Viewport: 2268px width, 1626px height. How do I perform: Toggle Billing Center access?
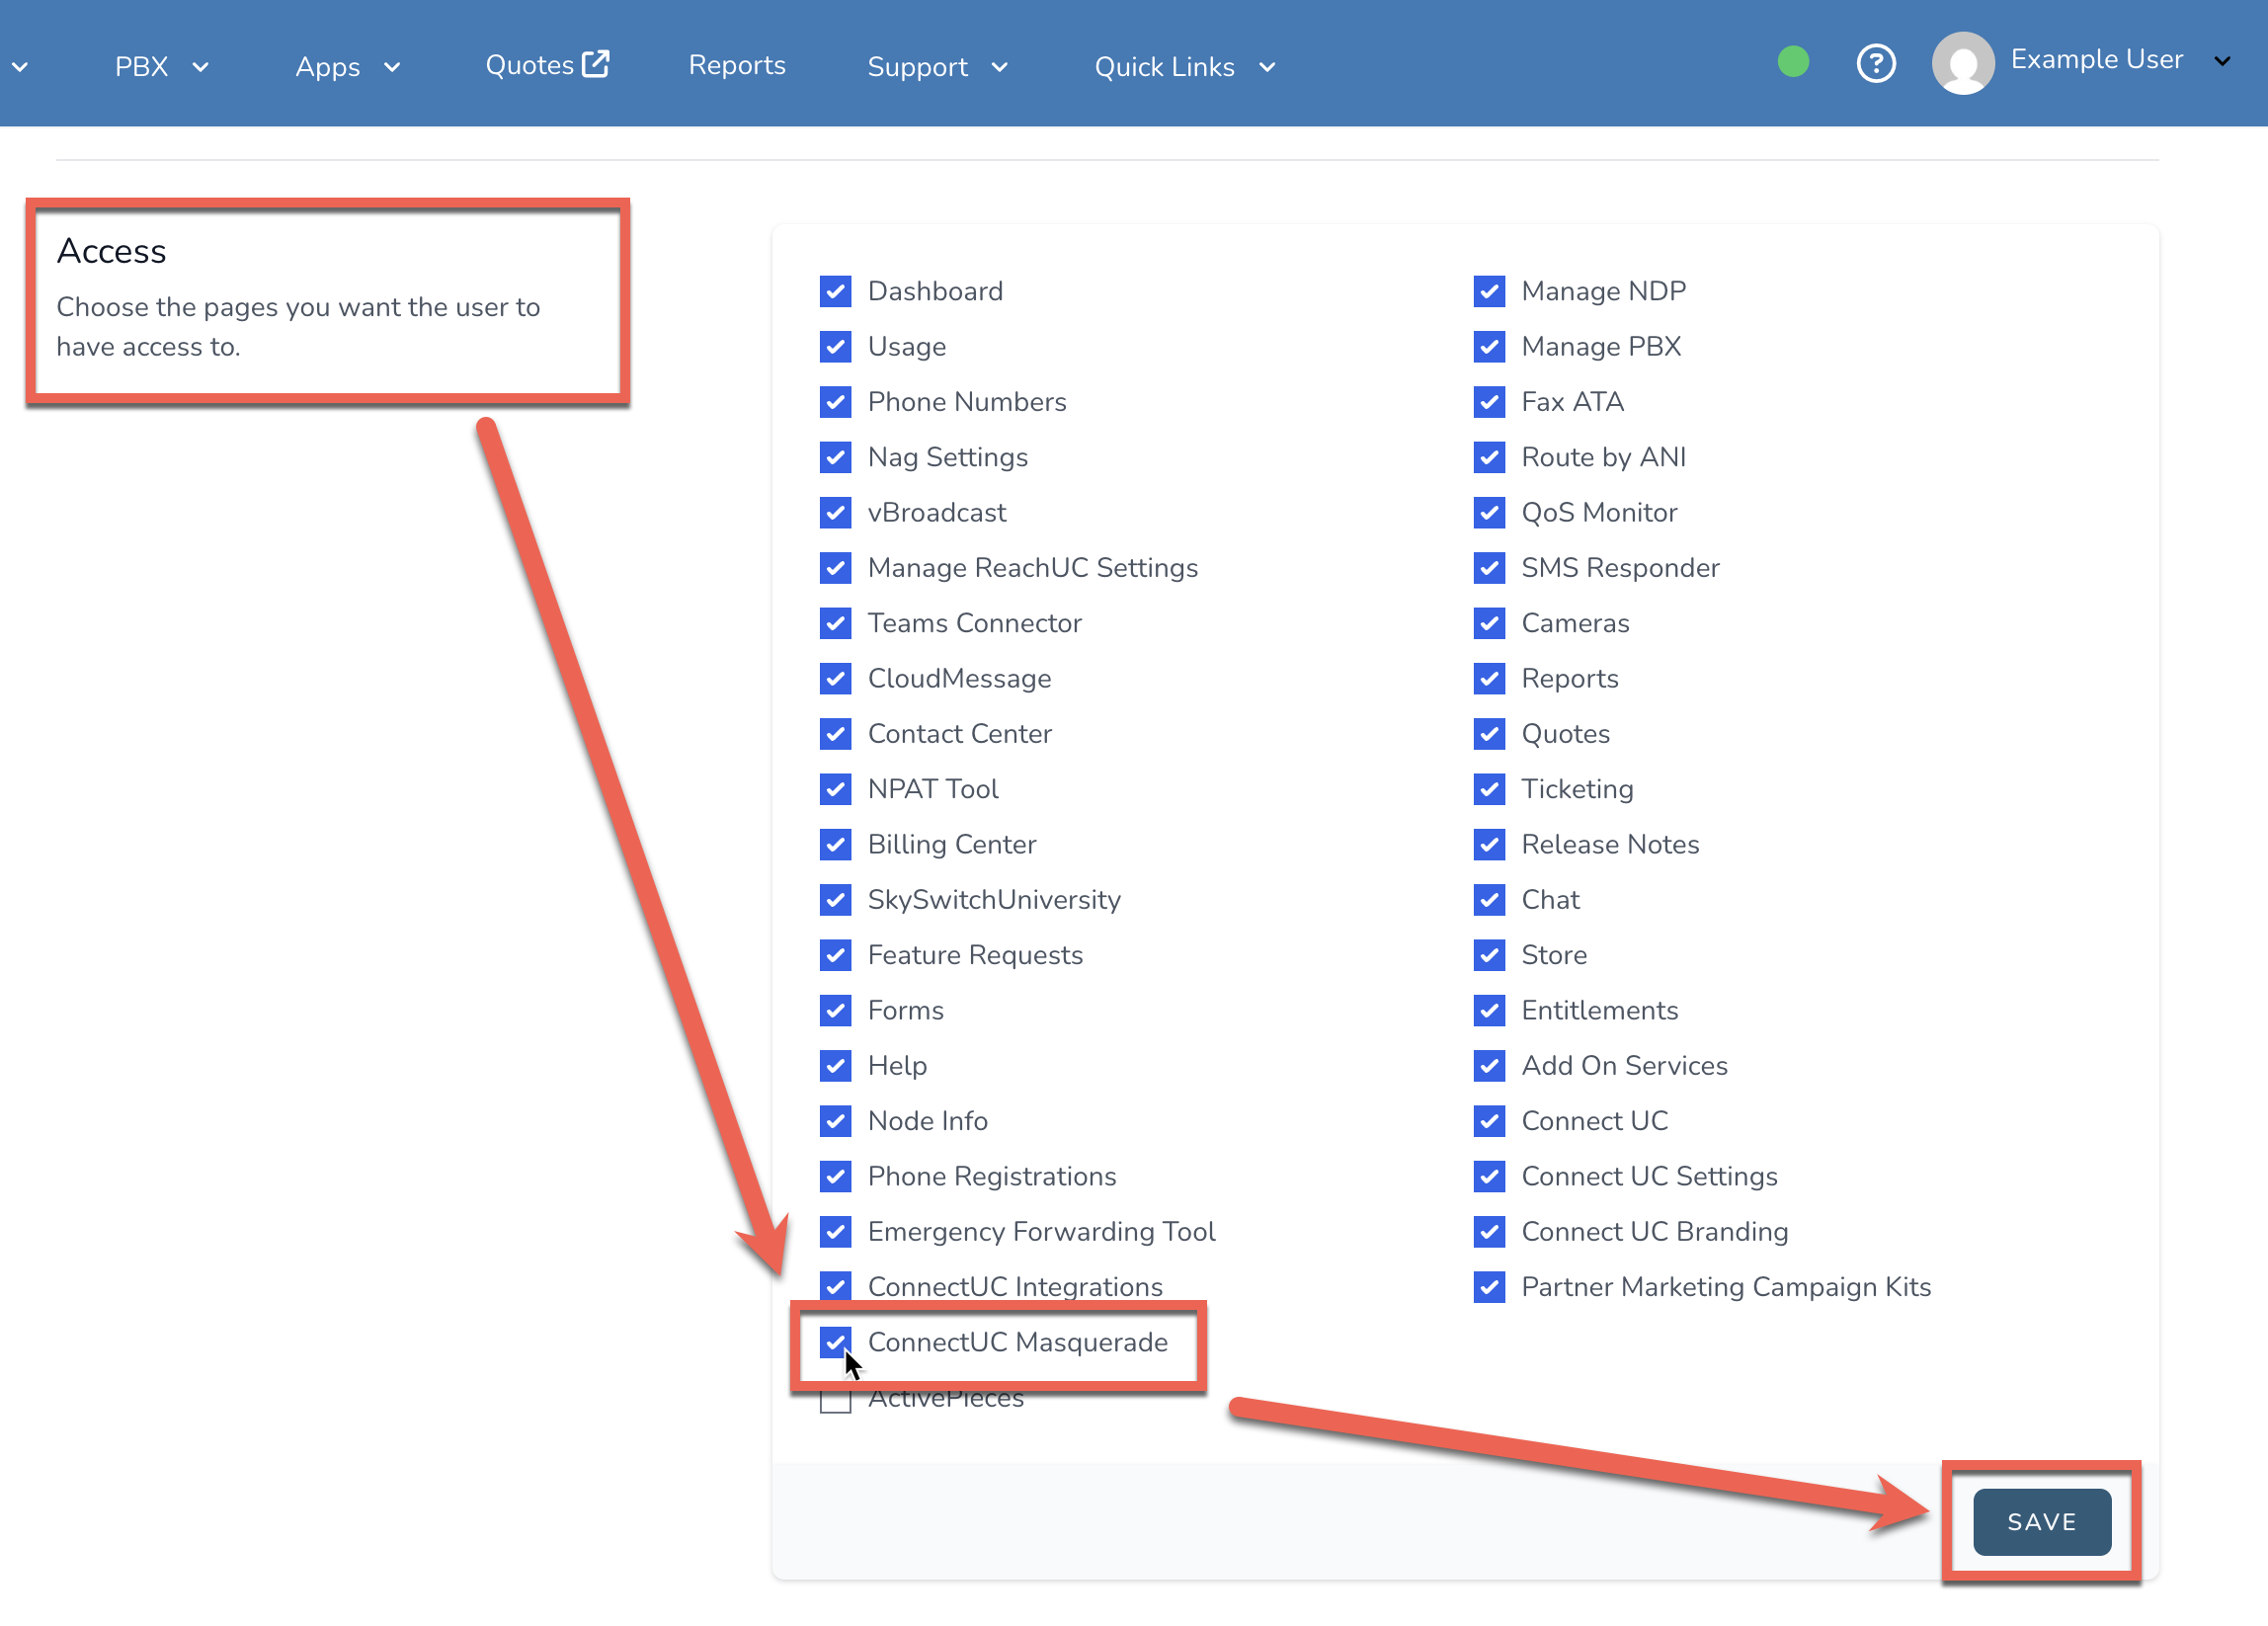point(836,844)
